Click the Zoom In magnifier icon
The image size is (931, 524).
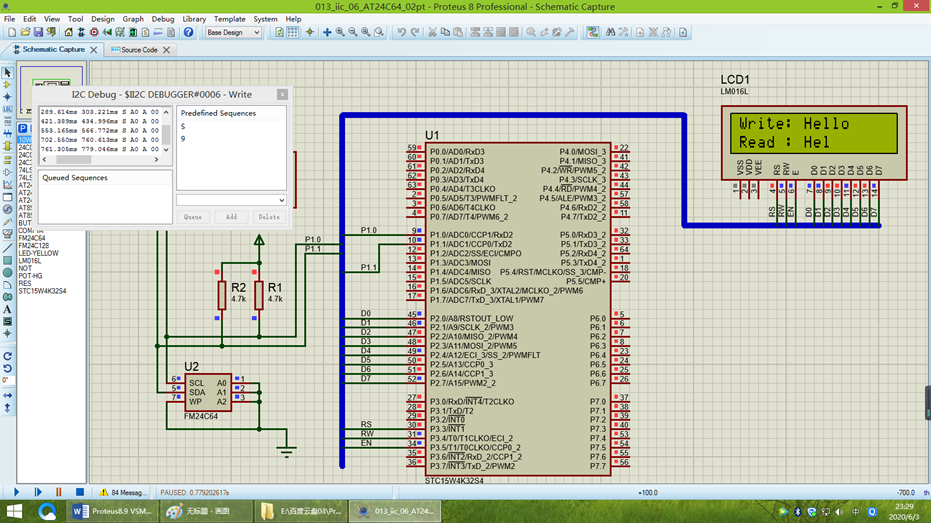[340, 32]
